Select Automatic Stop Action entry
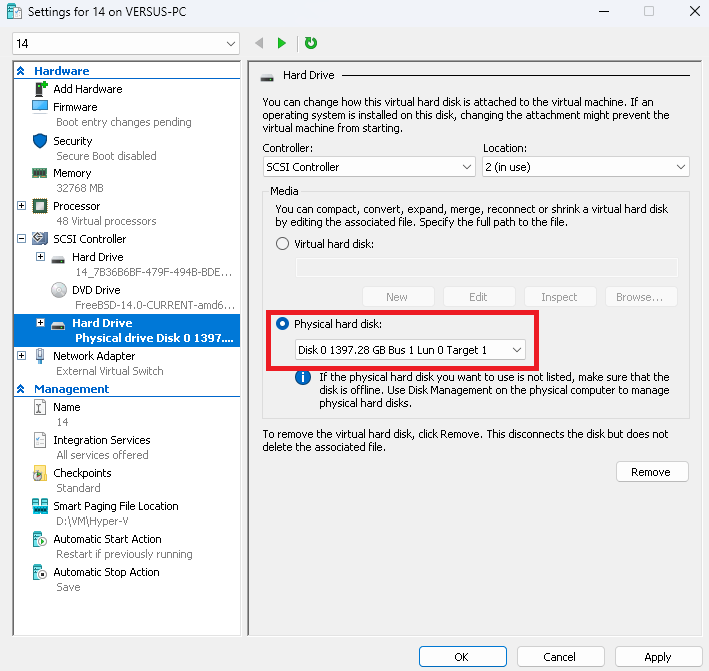This screenshot has width=709, height=671. (106, 572)
